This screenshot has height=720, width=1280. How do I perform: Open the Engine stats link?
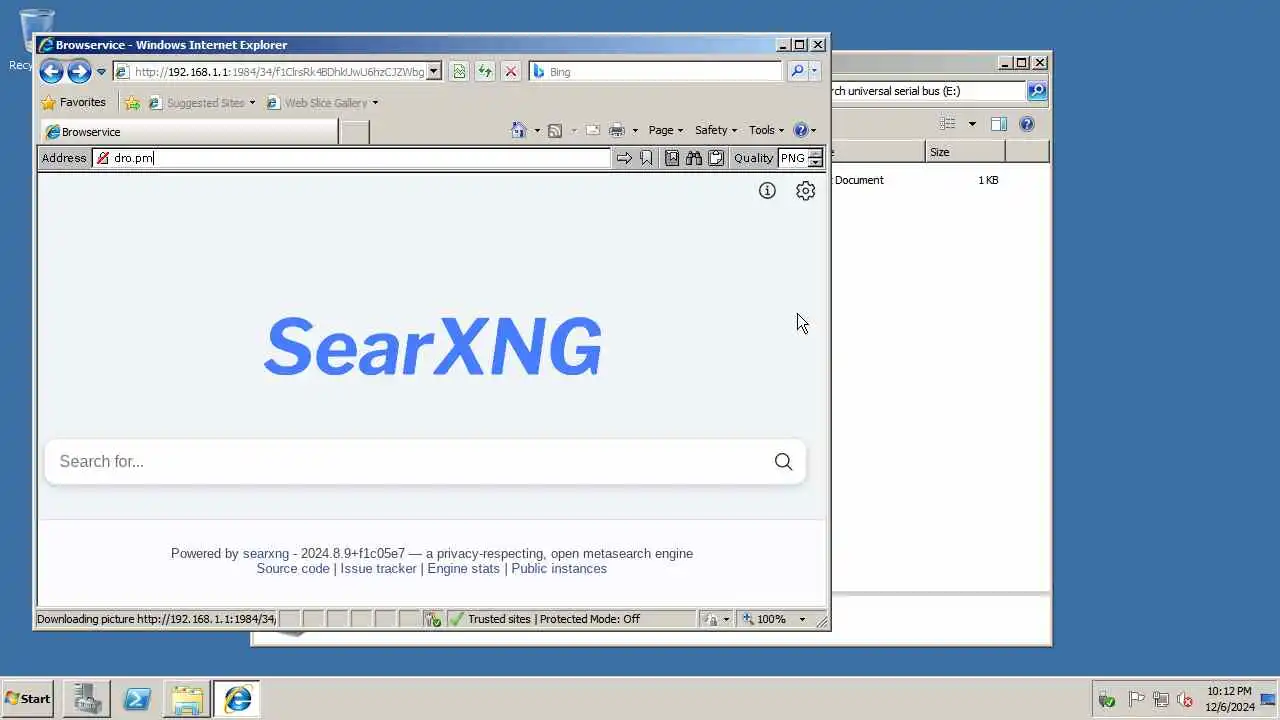463,568
